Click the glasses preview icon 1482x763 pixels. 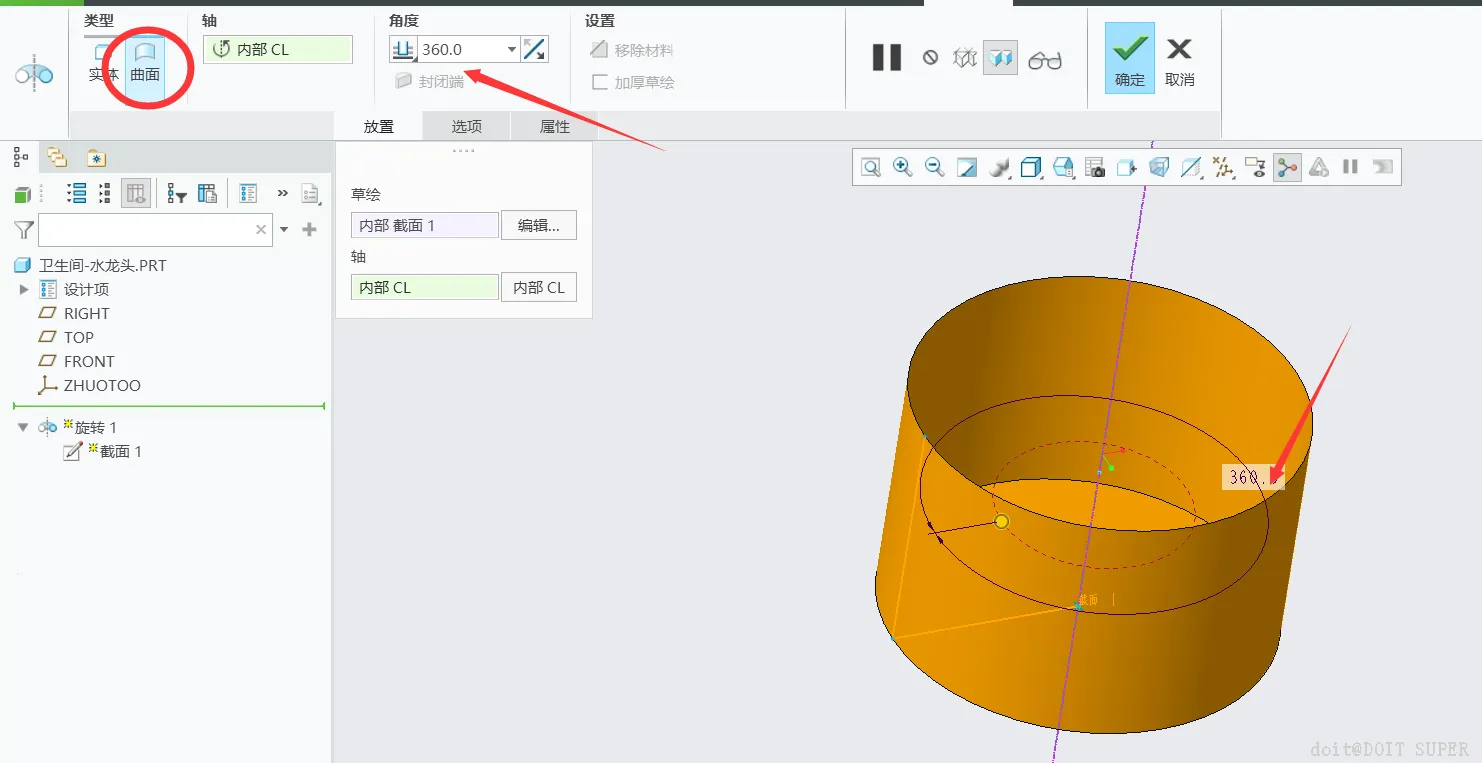(1044, 60)
